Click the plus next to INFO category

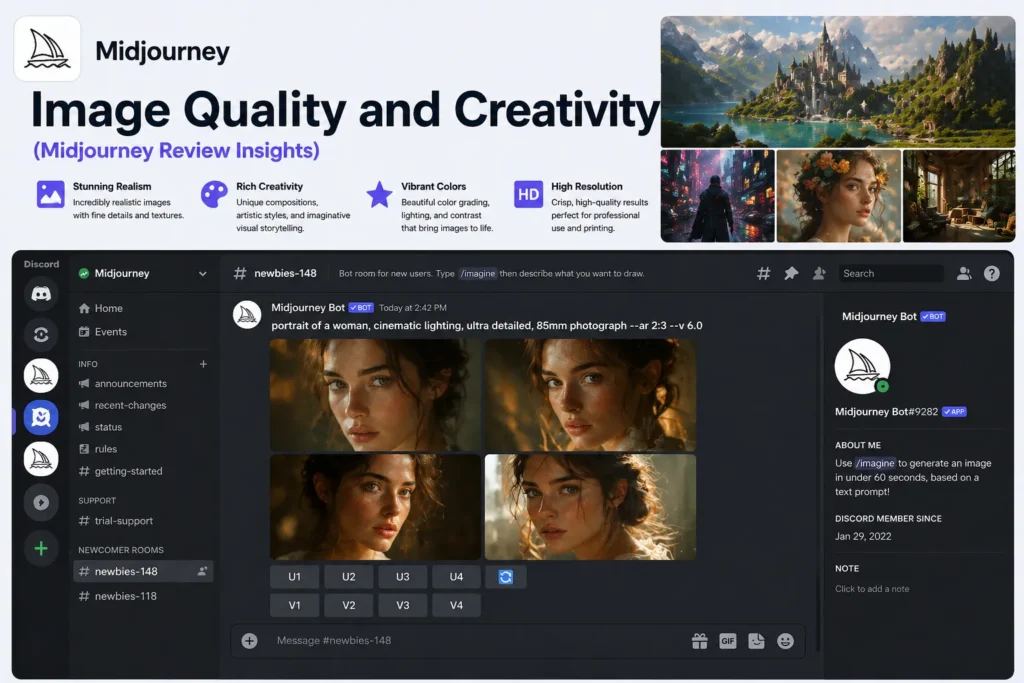point(203,364)
